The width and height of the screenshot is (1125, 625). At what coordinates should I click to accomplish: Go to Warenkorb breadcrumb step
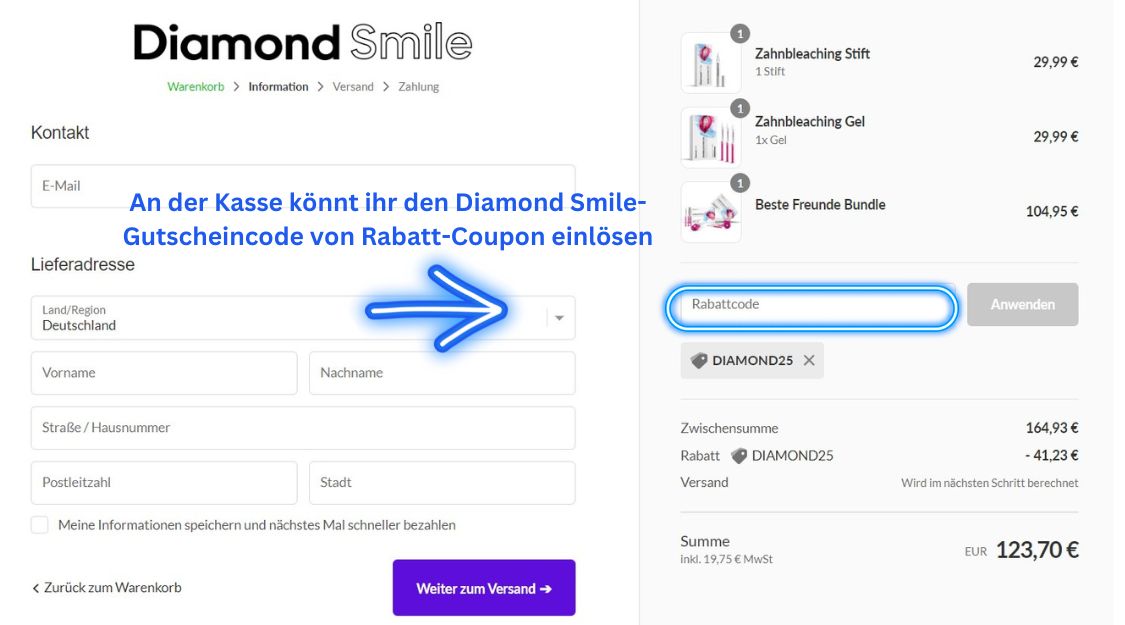[196, 87]
